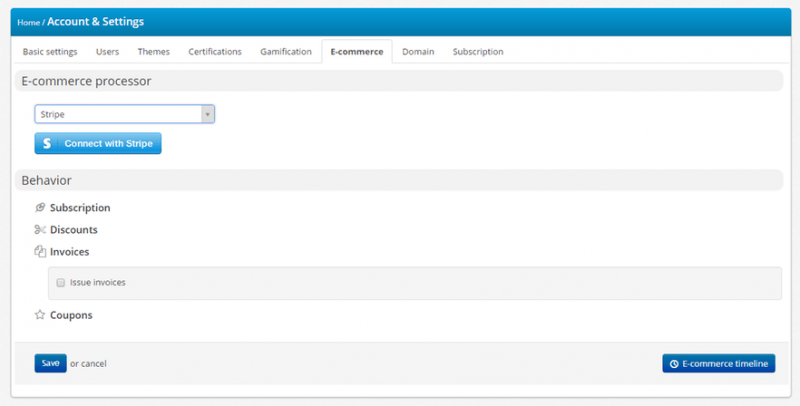Expand the Discounts behavior section

73,230
